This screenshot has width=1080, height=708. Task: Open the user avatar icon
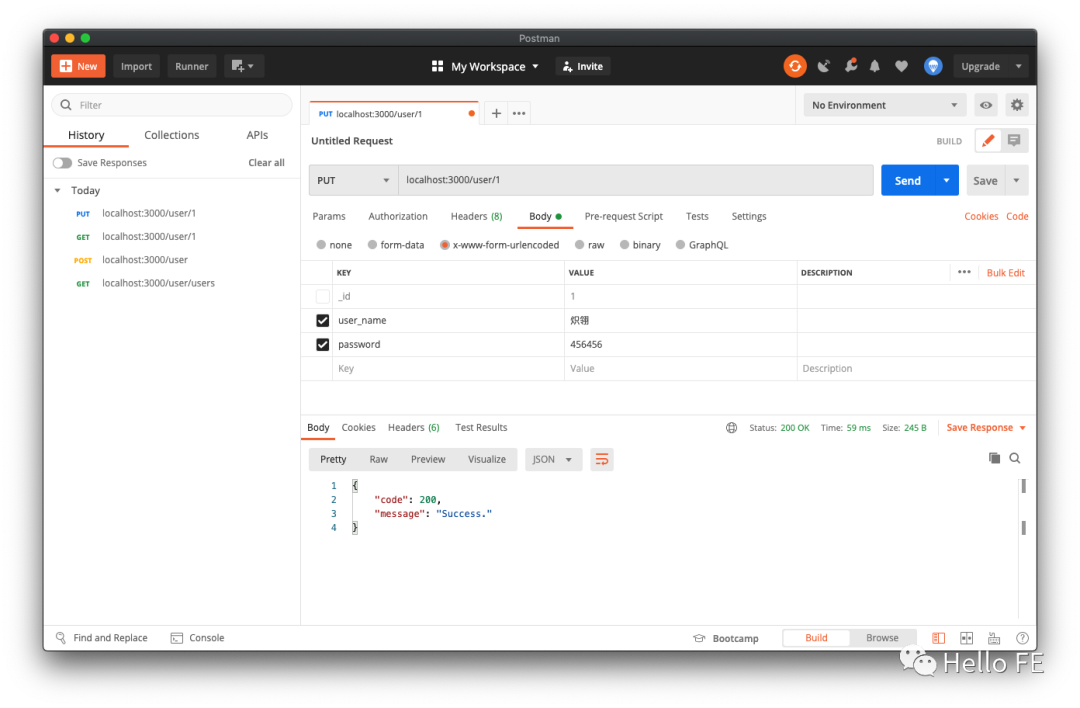point(933,66)
